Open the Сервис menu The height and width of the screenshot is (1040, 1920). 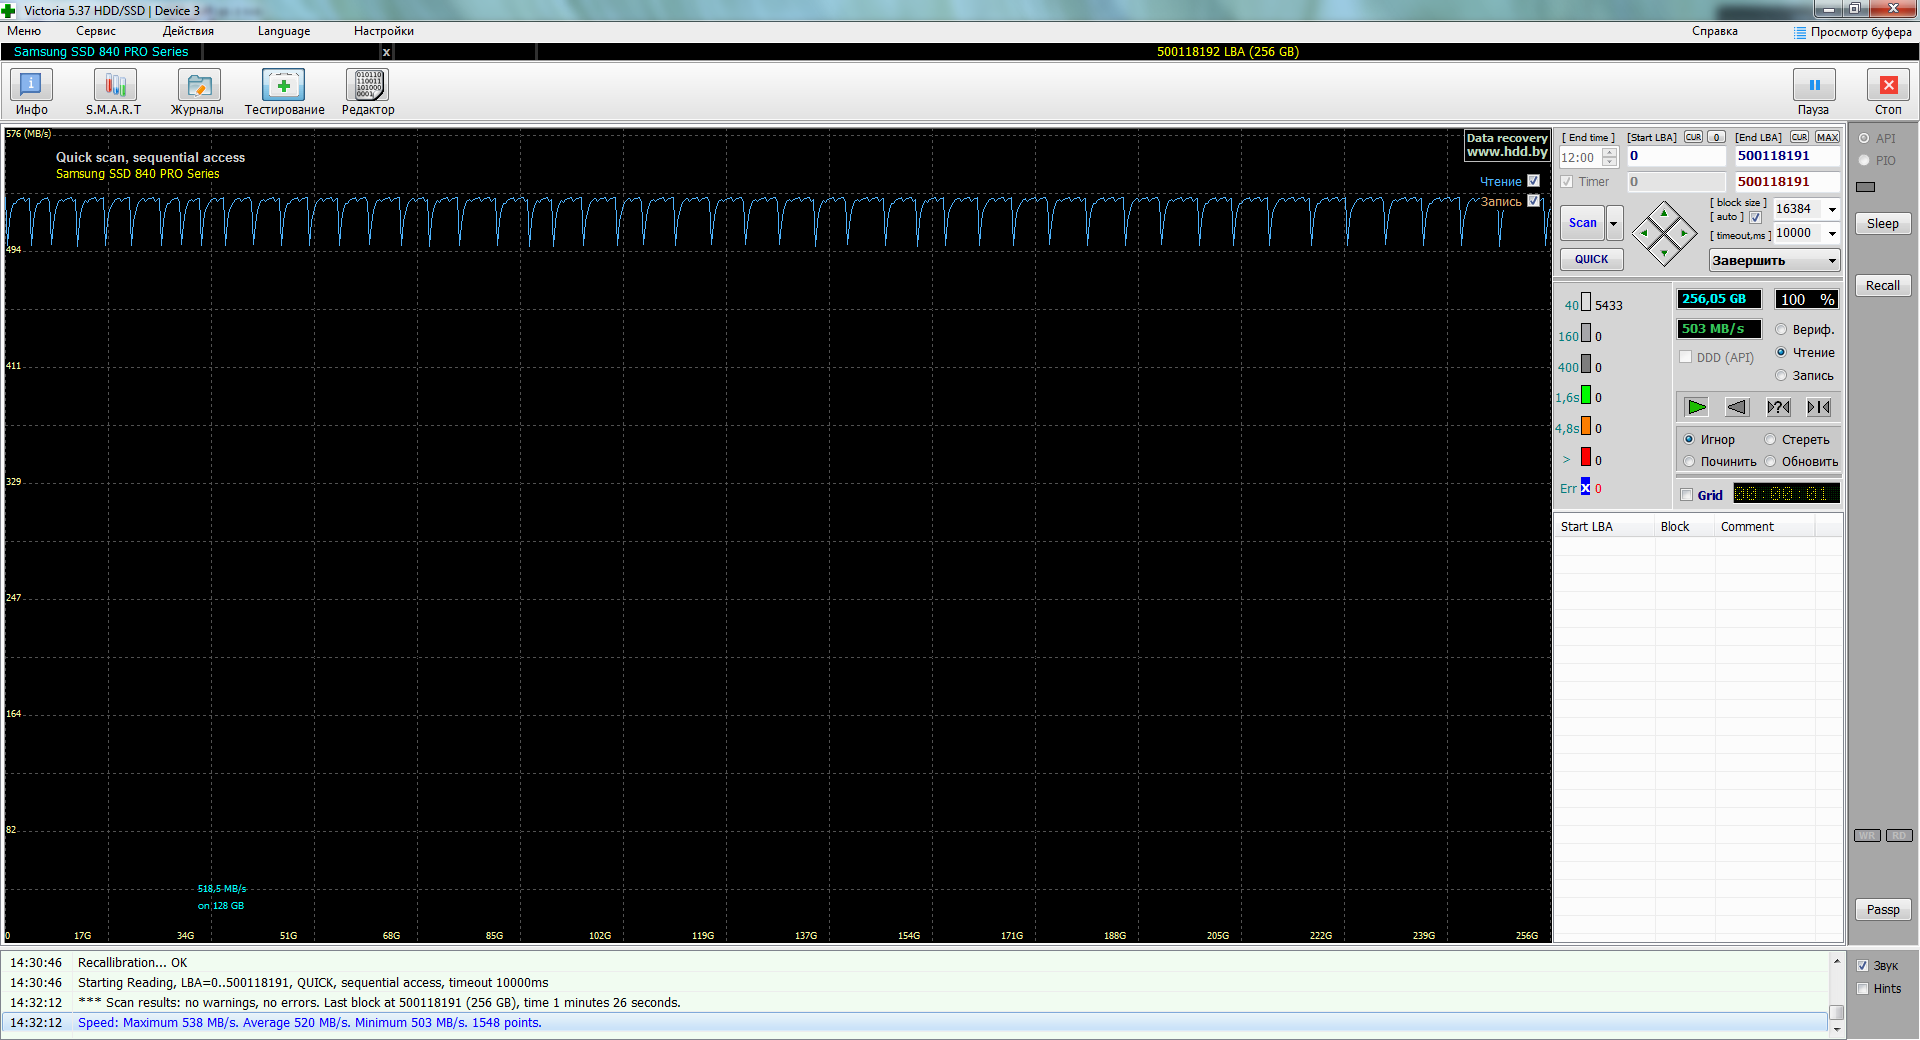96,31
